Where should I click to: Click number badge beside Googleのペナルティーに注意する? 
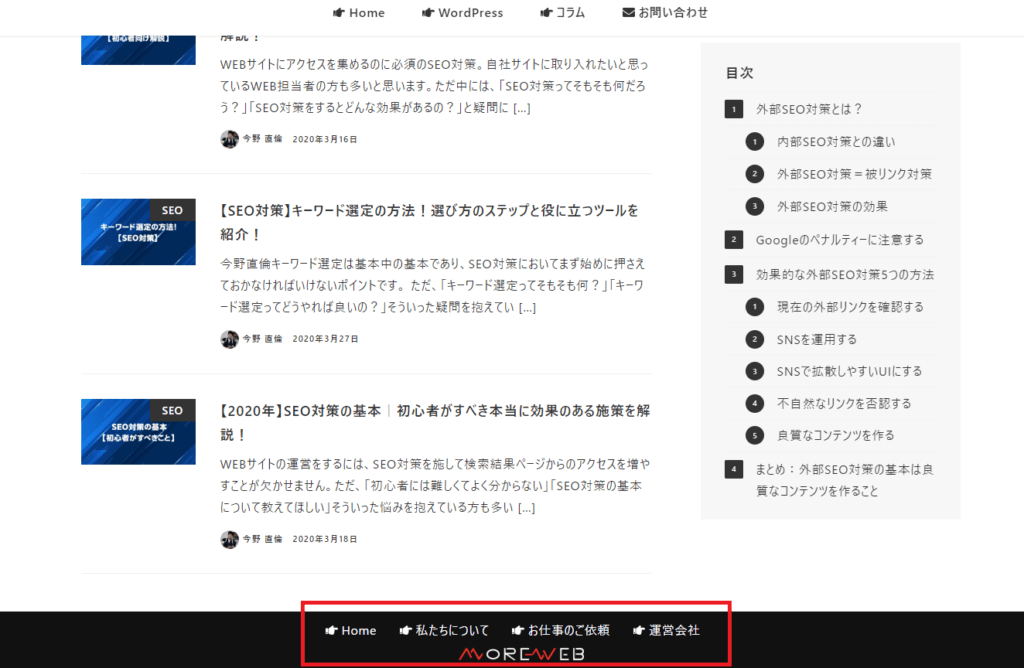tap(734, 240)
